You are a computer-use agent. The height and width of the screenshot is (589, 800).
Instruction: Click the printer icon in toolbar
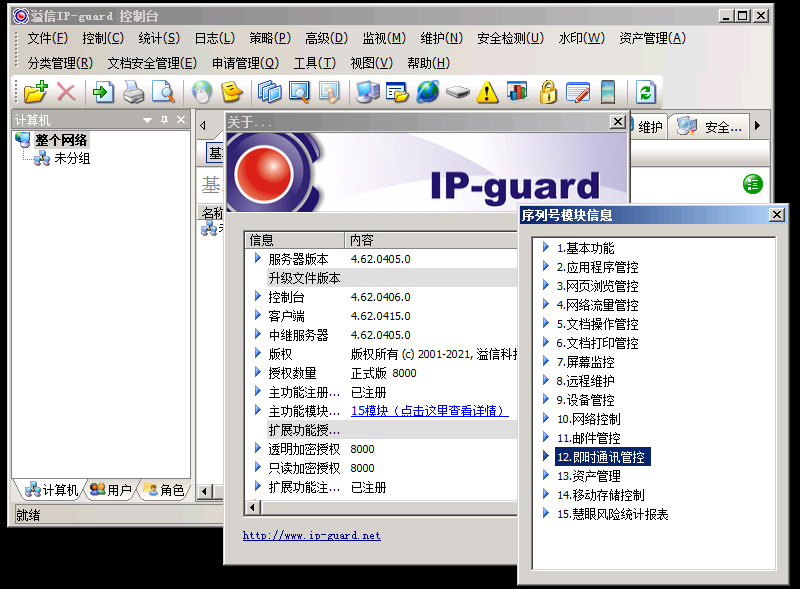pyautogui.click(x=134, y=93)
